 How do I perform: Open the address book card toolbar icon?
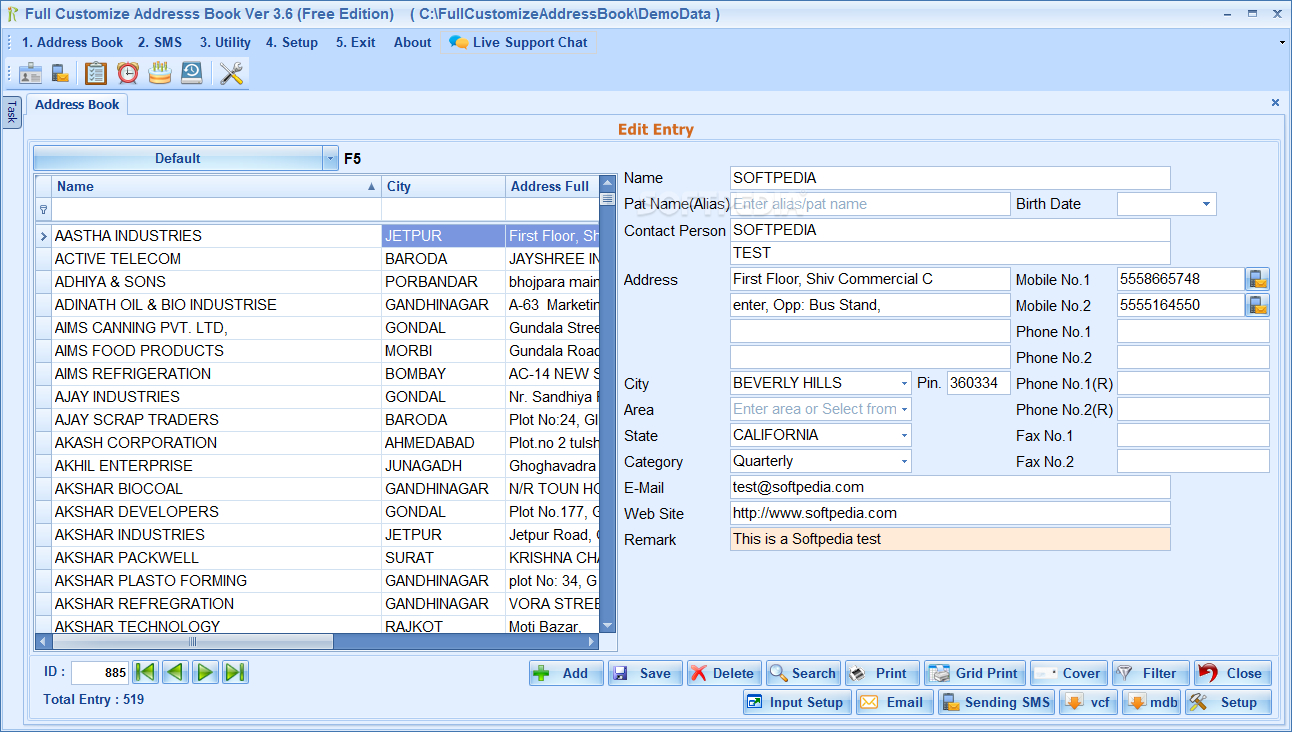pyautogui.click(x=30, y=73)
